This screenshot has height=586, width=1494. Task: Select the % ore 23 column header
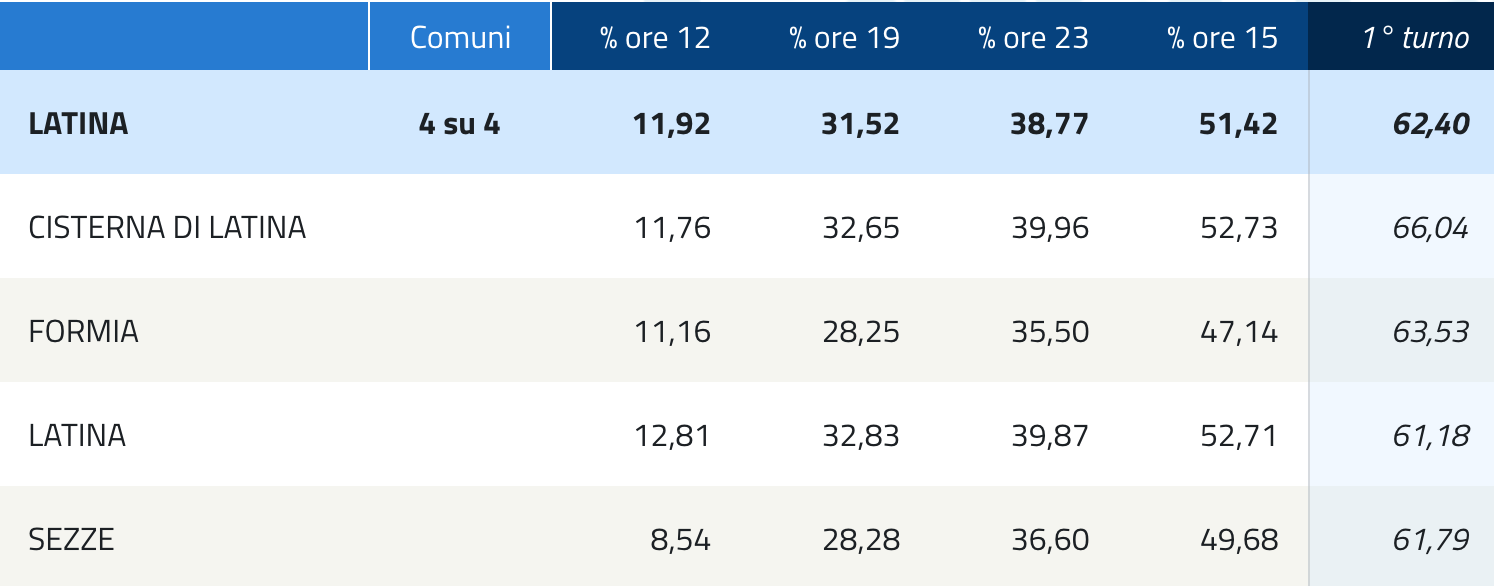(1033, 38)
